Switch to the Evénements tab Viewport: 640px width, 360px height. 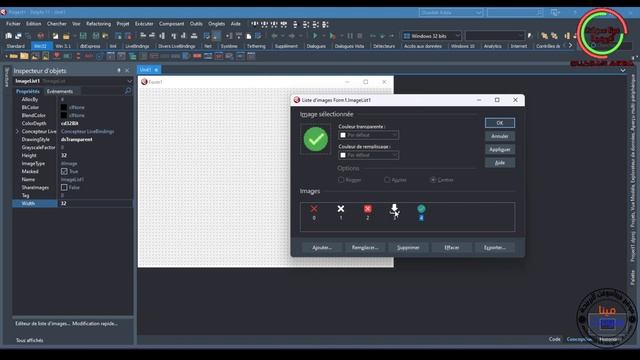click(x=60, y=91)
